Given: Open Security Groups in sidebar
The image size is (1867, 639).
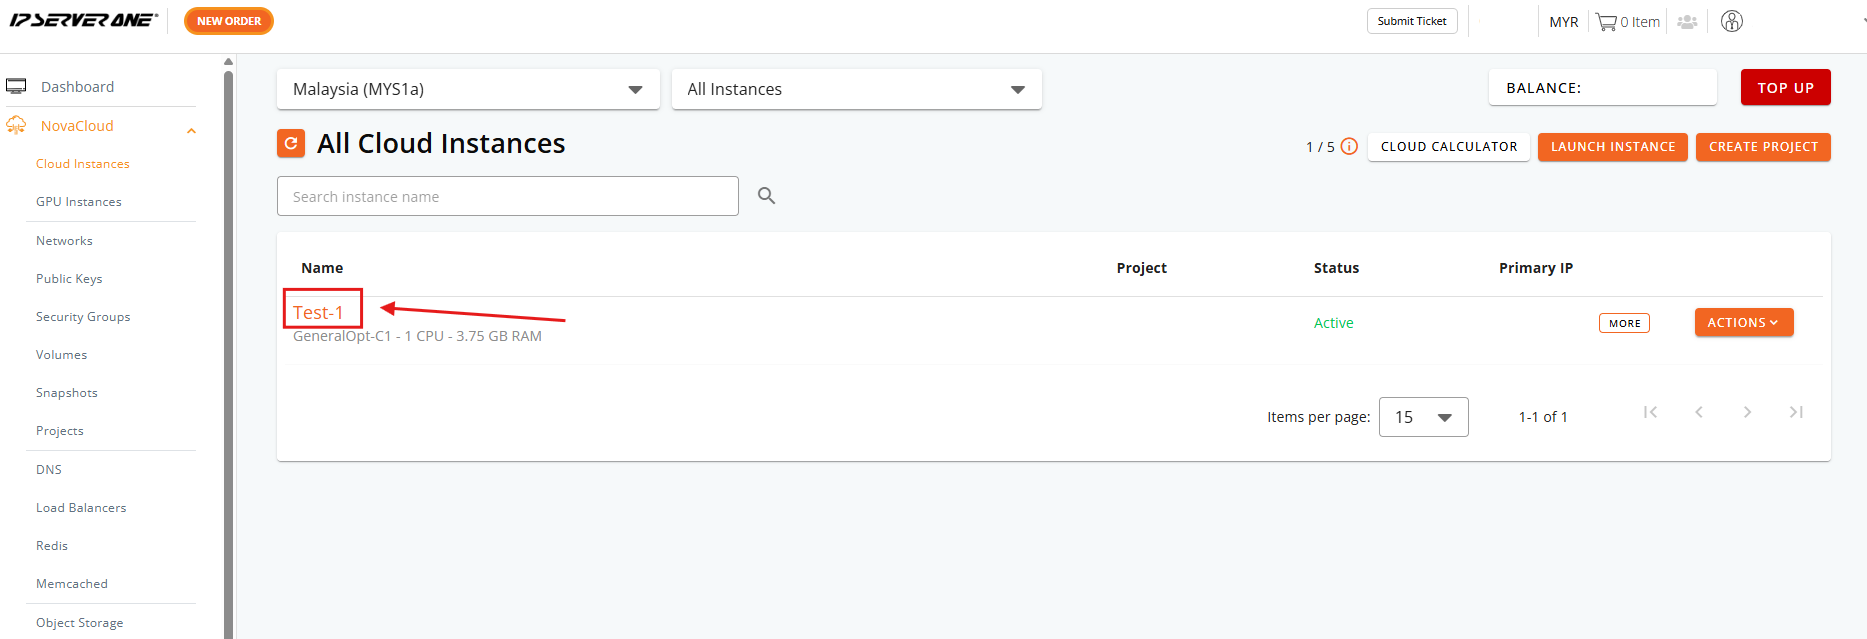Looking at the screenshot, I should tap(83, 317).
